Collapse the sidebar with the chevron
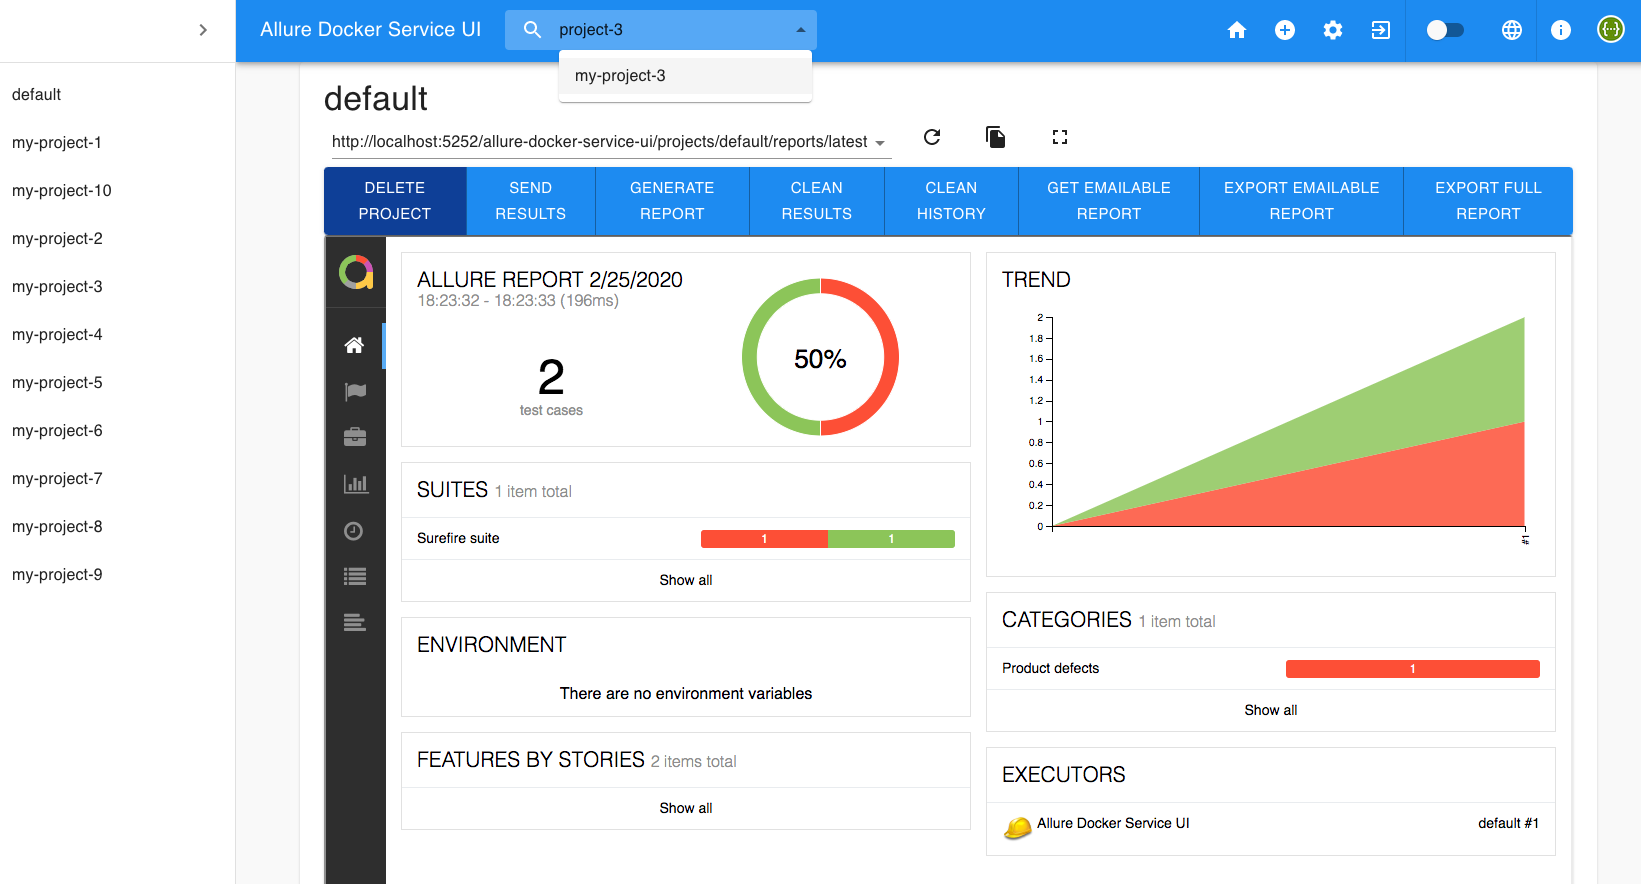 point(203,30)
